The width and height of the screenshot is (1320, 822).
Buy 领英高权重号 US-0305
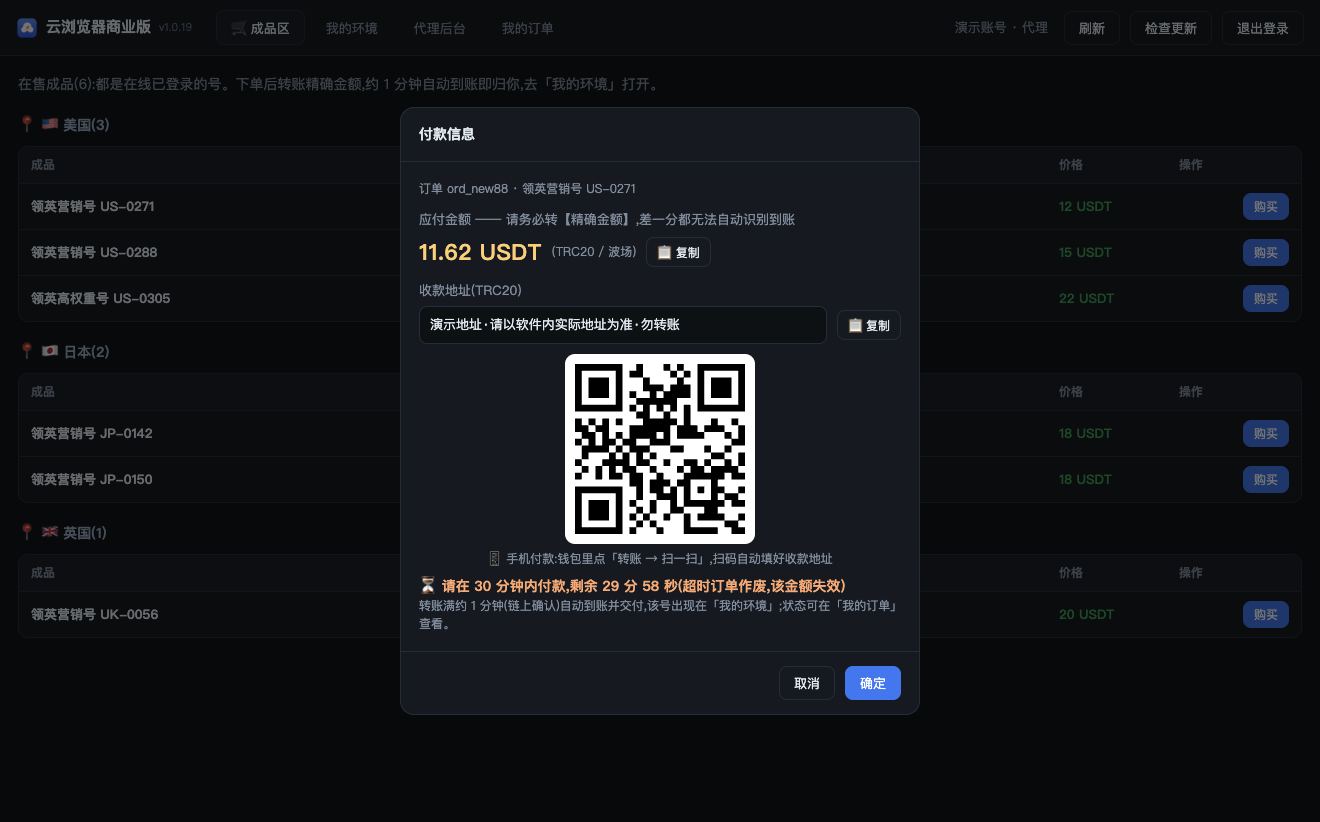tap(1266, 298)
